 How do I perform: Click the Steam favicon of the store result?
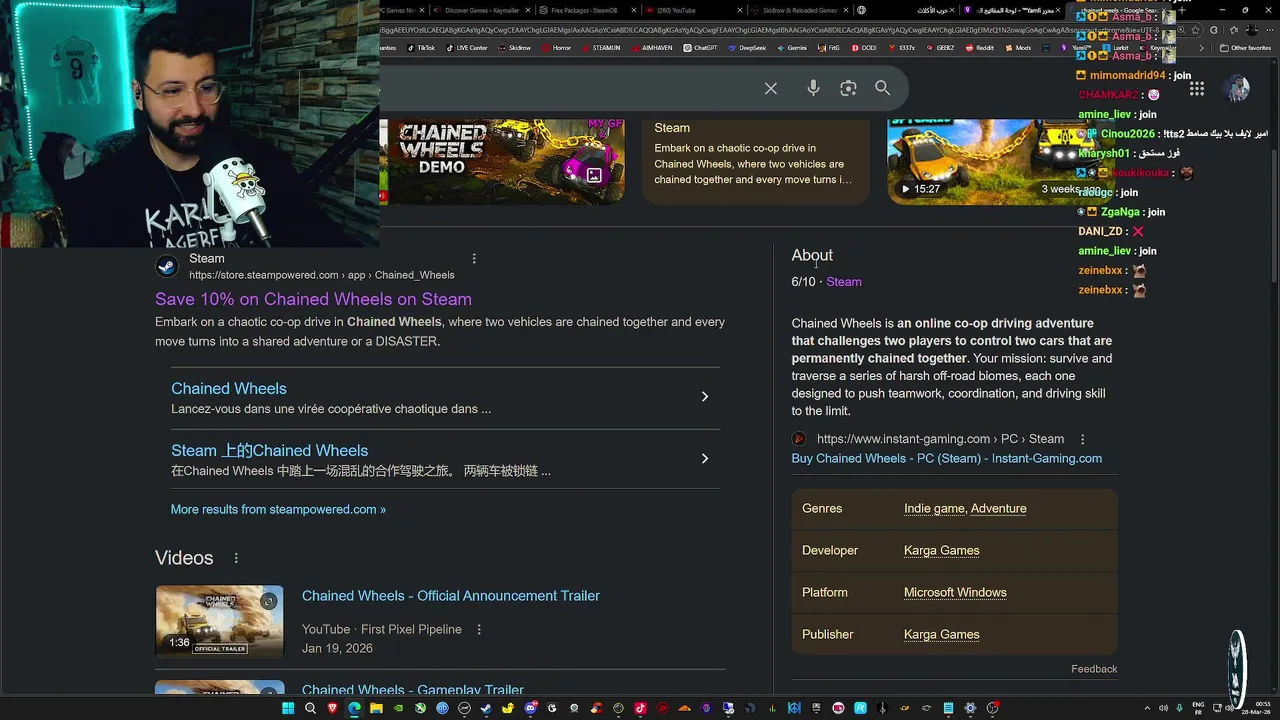(x=167, y=266)
